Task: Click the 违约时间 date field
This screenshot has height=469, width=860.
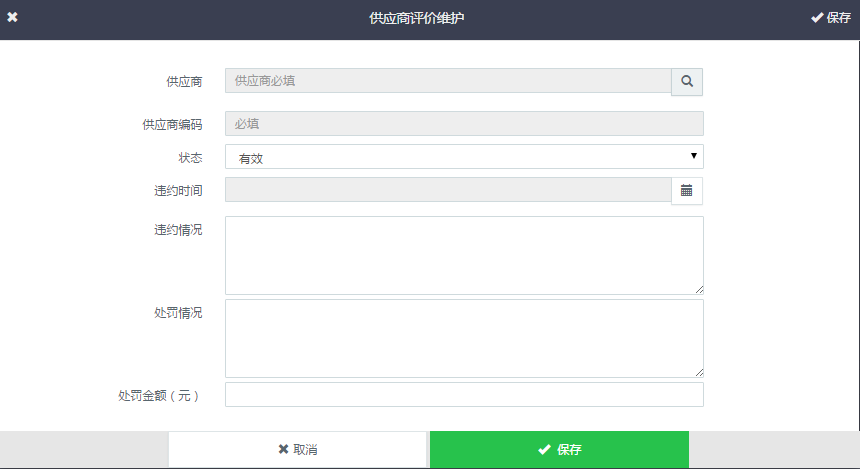Action: pyautogui.click(x=447, y=190)
